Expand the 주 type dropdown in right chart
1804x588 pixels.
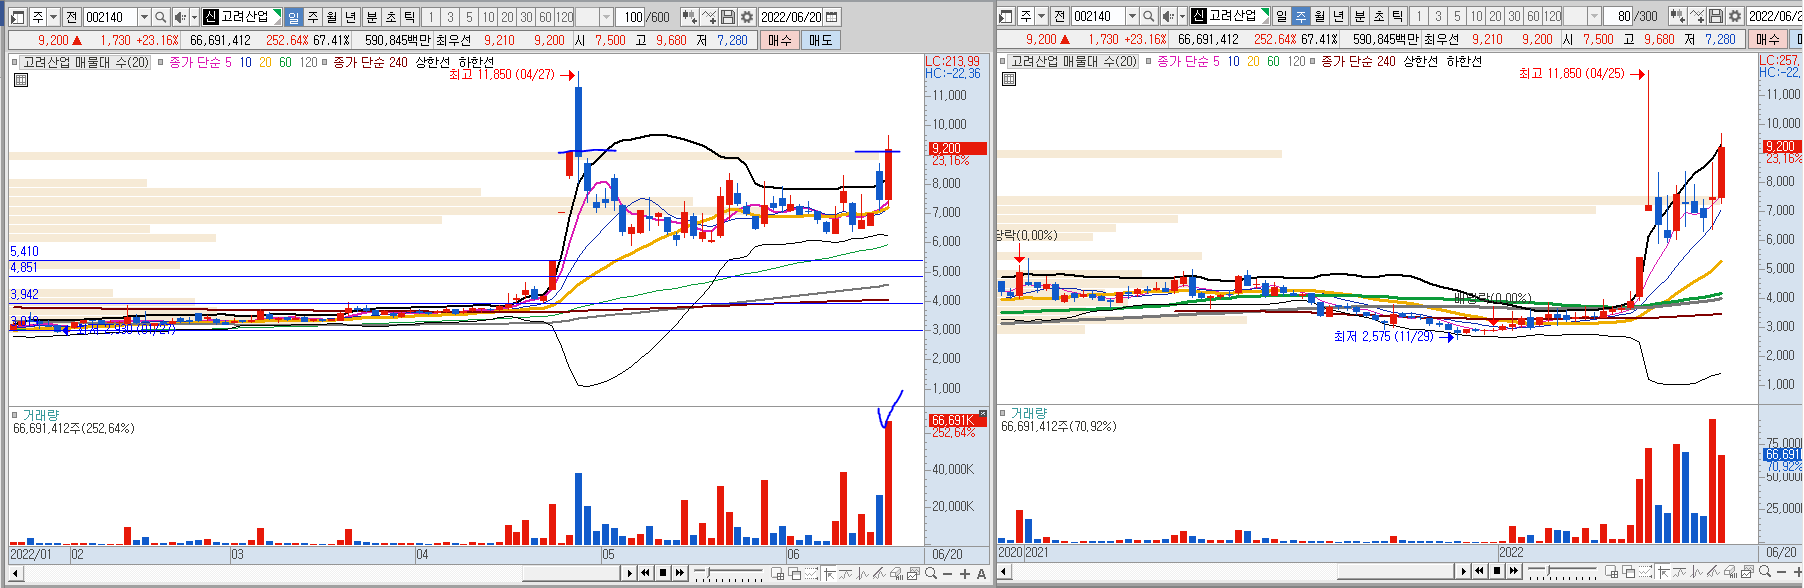pos(1041,17)
